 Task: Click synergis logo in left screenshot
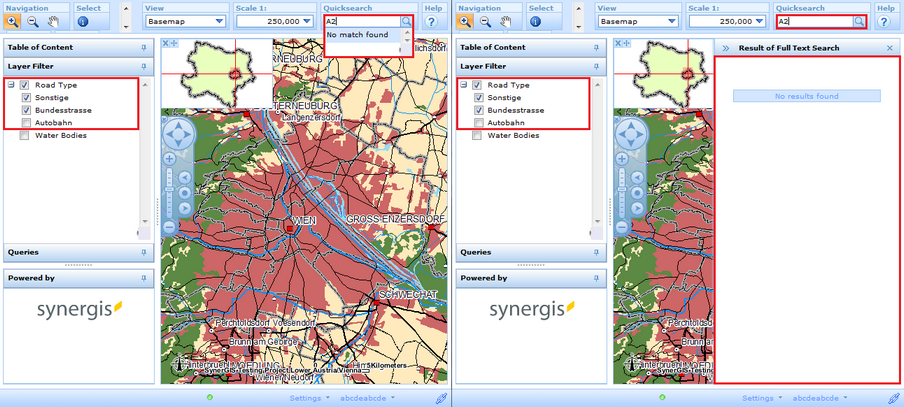[80, 308]
